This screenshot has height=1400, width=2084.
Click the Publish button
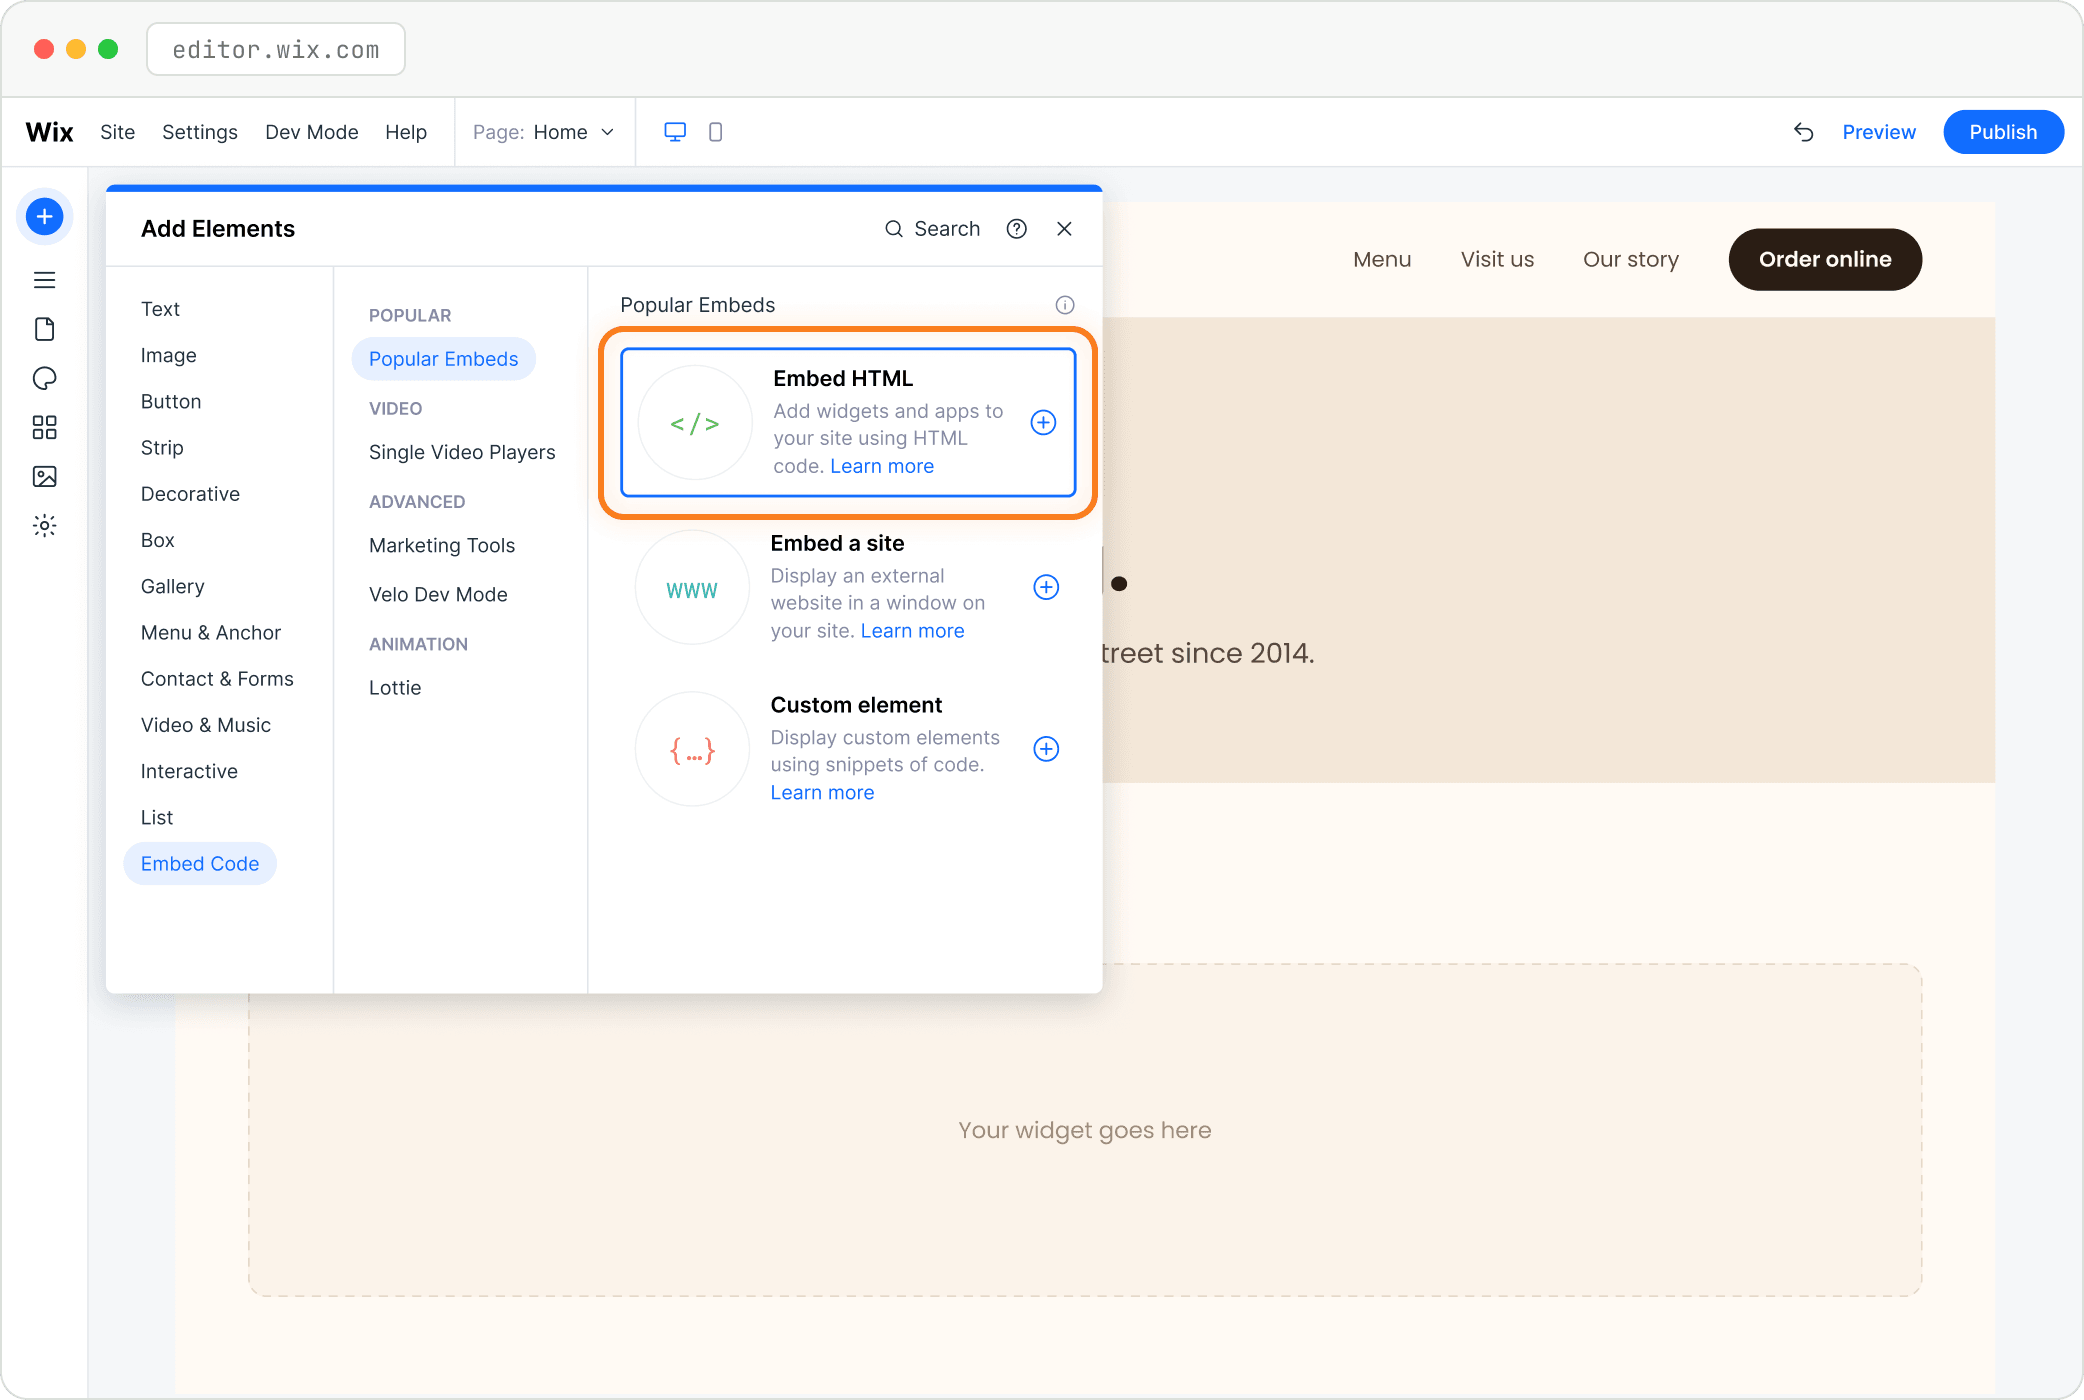click(x=2003, y=132)
